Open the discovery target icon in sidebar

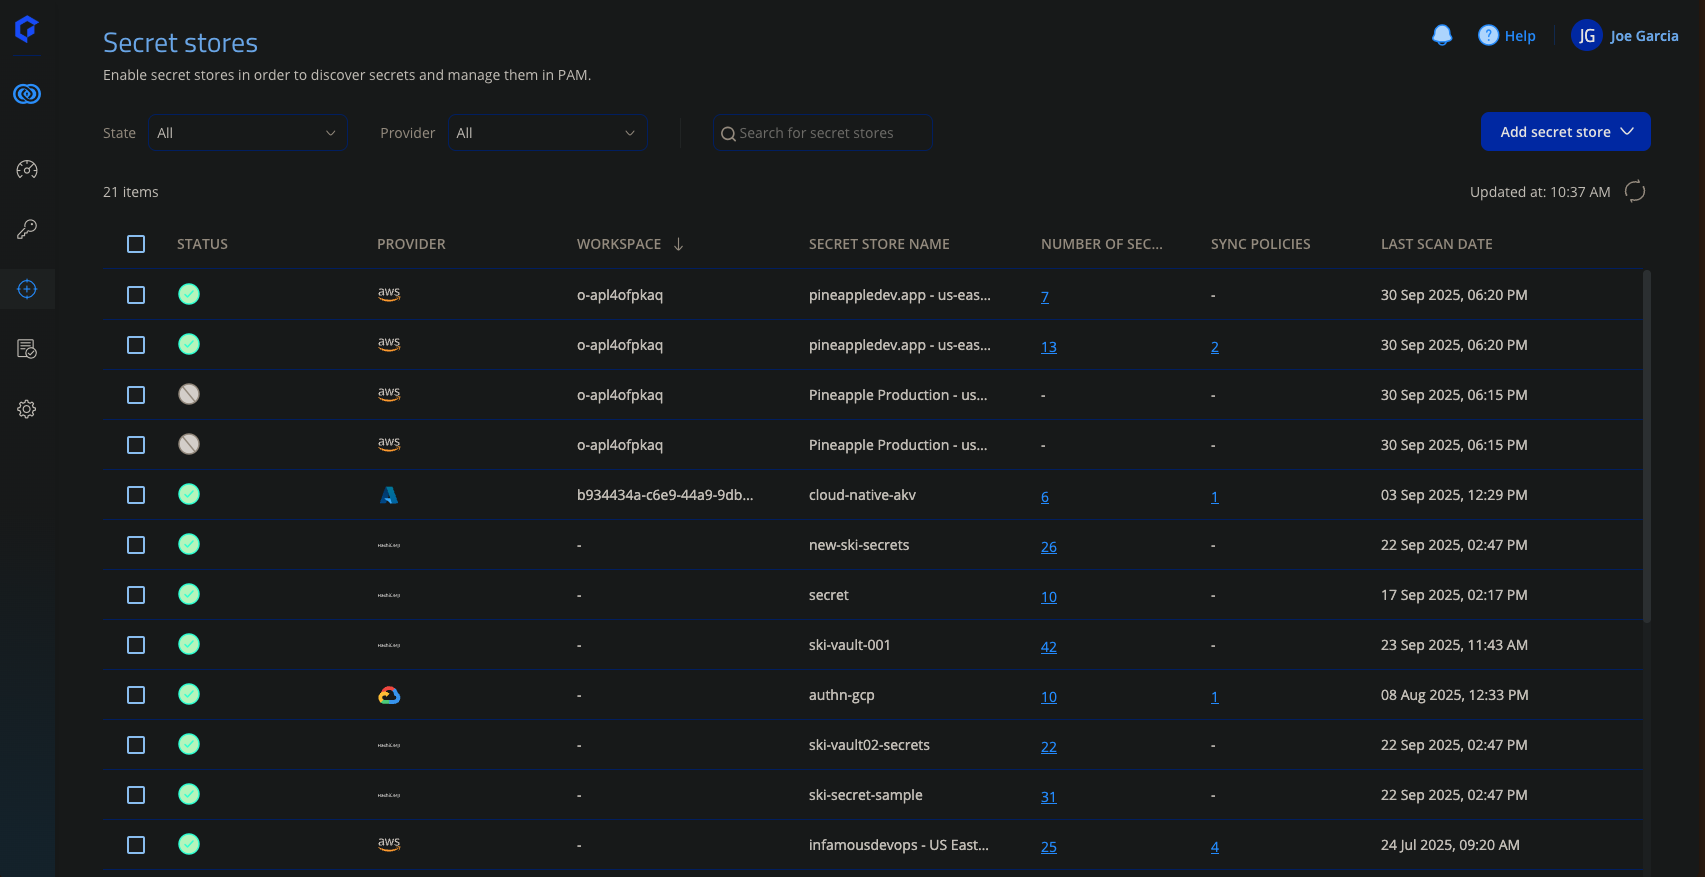pos(27,289)
